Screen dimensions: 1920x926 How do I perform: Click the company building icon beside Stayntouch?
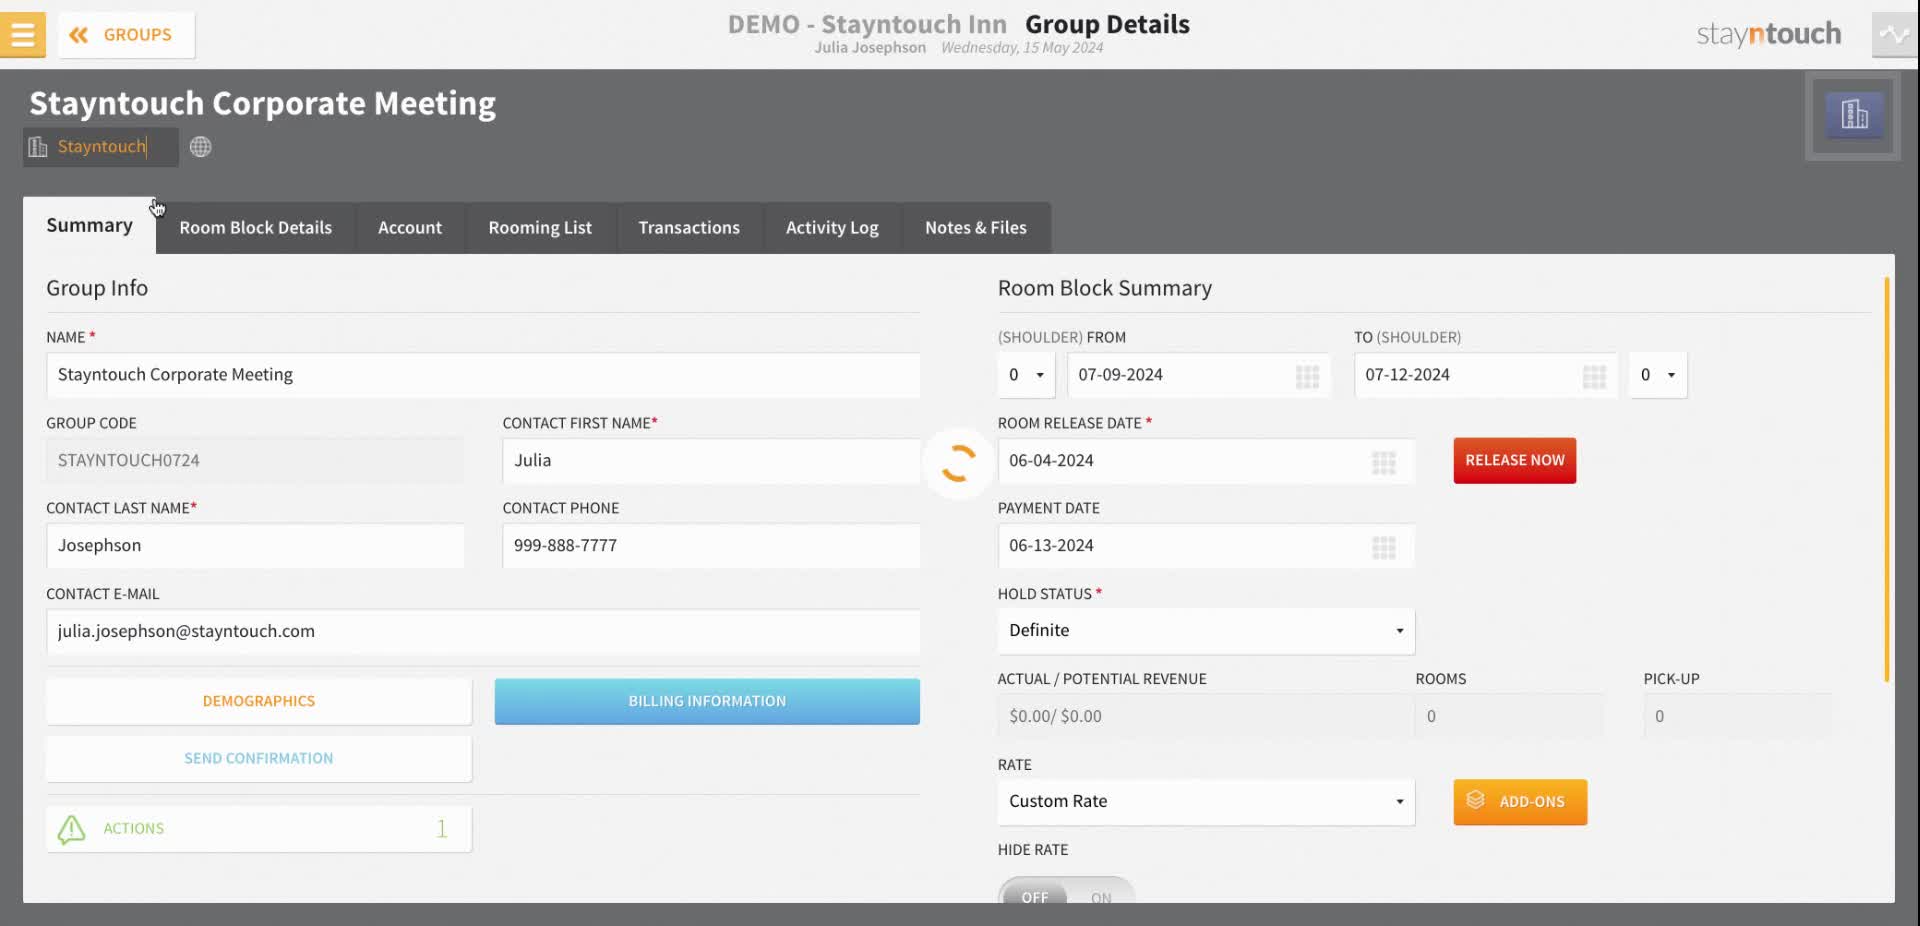[x=38, y=147]
